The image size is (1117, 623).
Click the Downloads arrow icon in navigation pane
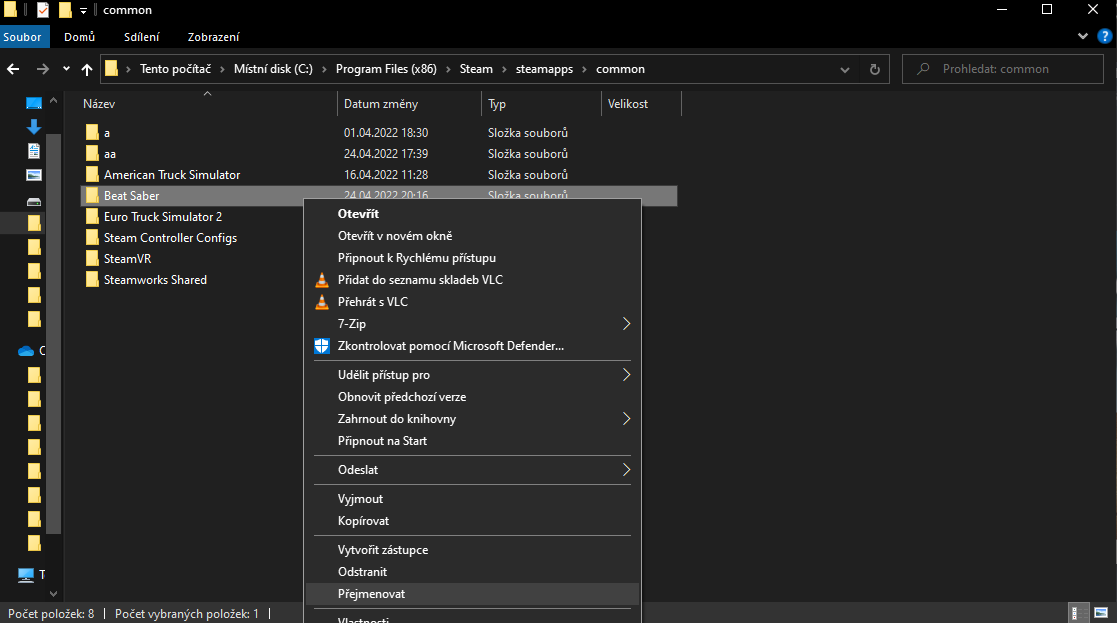click(x=33, y=127)
